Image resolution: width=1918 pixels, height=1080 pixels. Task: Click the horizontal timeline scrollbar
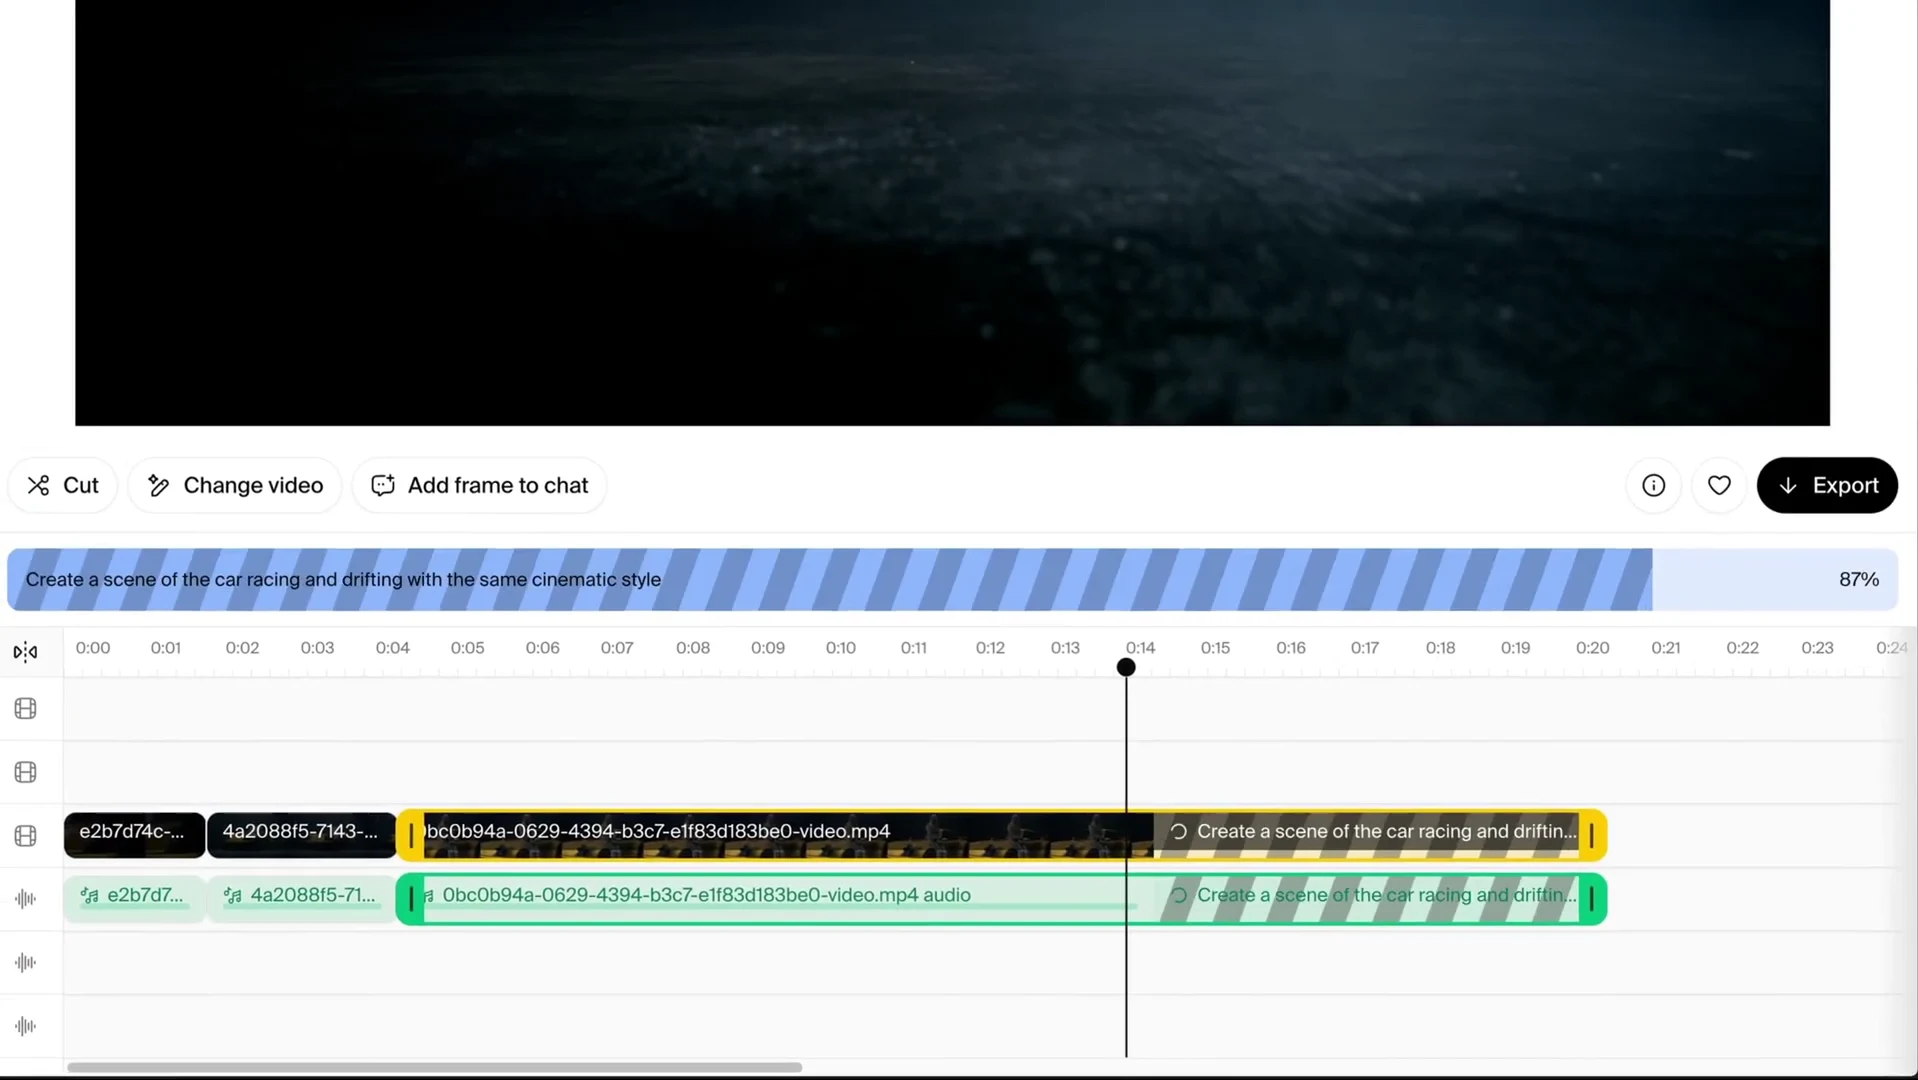coord(434,1067)
